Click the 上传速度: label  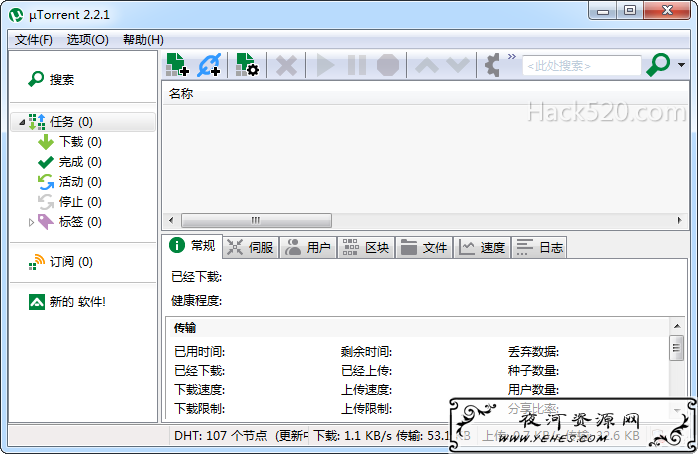366,389
